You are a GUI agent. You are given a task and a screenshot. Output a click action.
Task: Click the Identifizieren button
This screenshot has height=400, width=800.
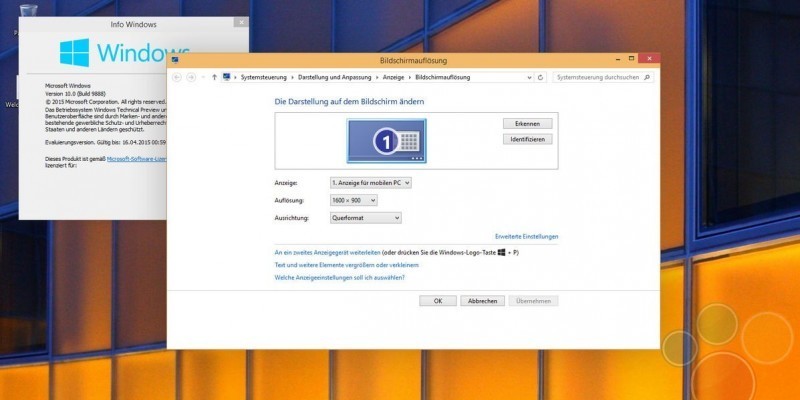coord(528,139)
